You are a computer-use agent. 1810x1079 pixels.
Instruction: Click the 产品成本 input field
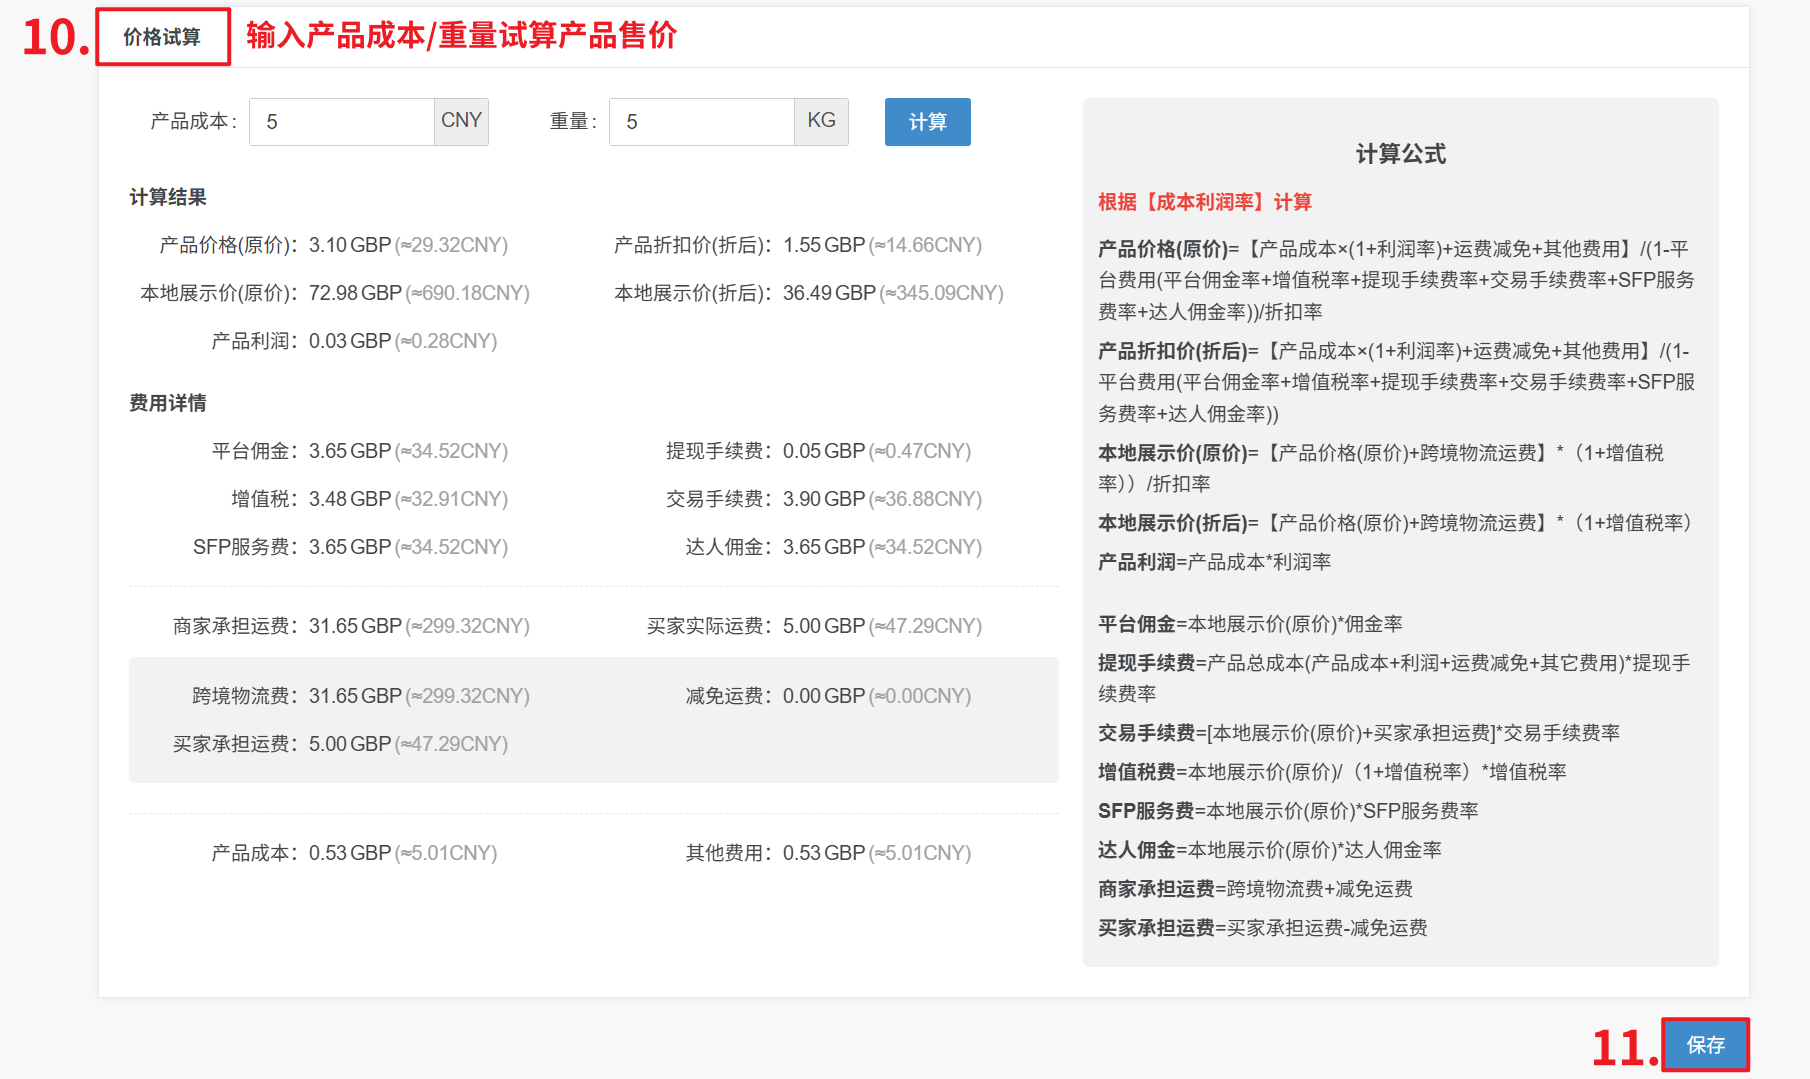[341, 122]
